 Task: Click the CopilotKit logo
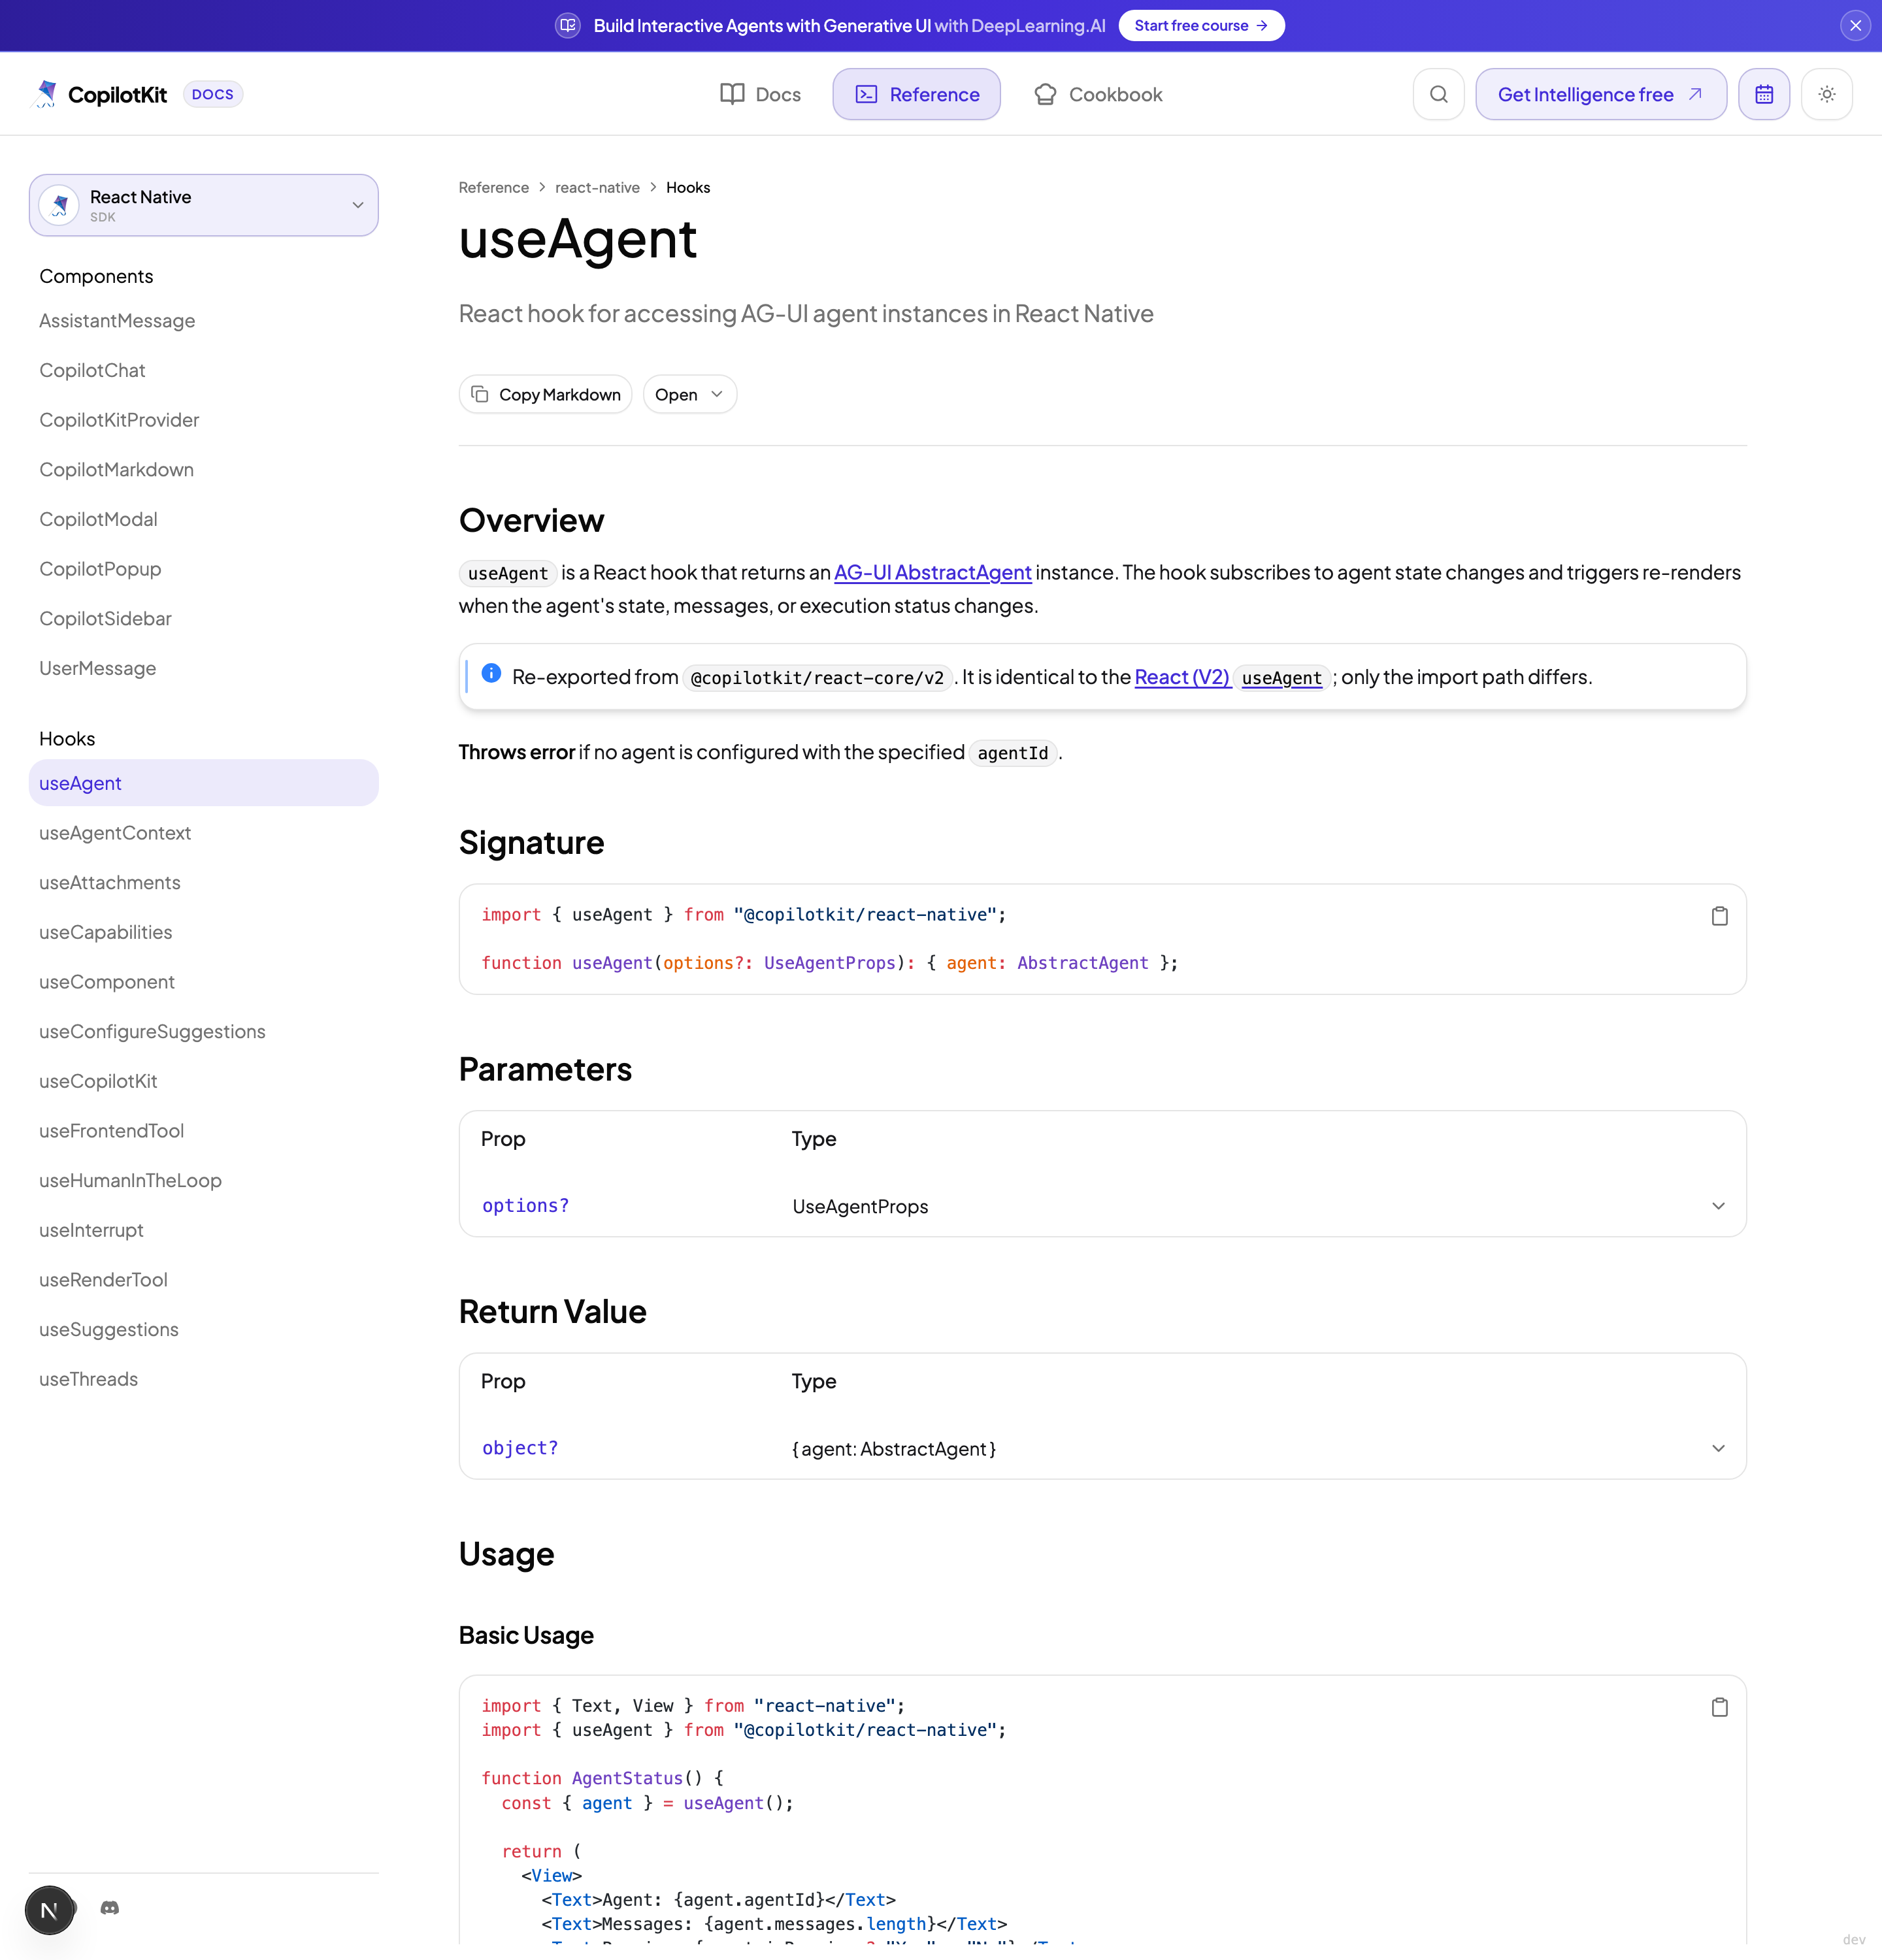[101, 94]
